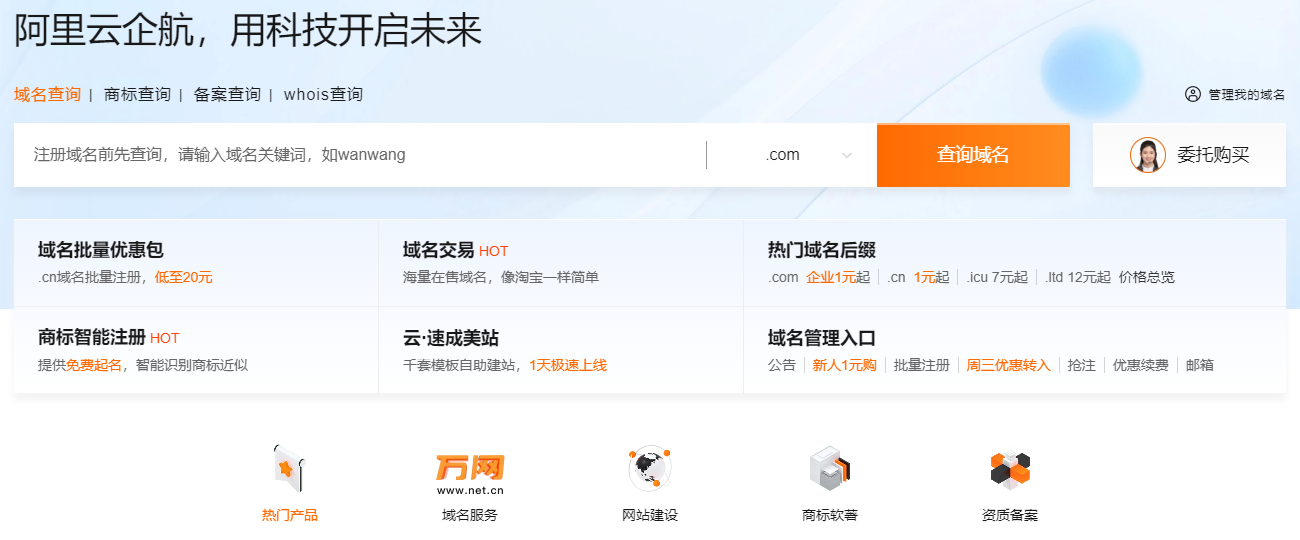Click the 1天极速上线 highlighted text

tap(568, 365)
